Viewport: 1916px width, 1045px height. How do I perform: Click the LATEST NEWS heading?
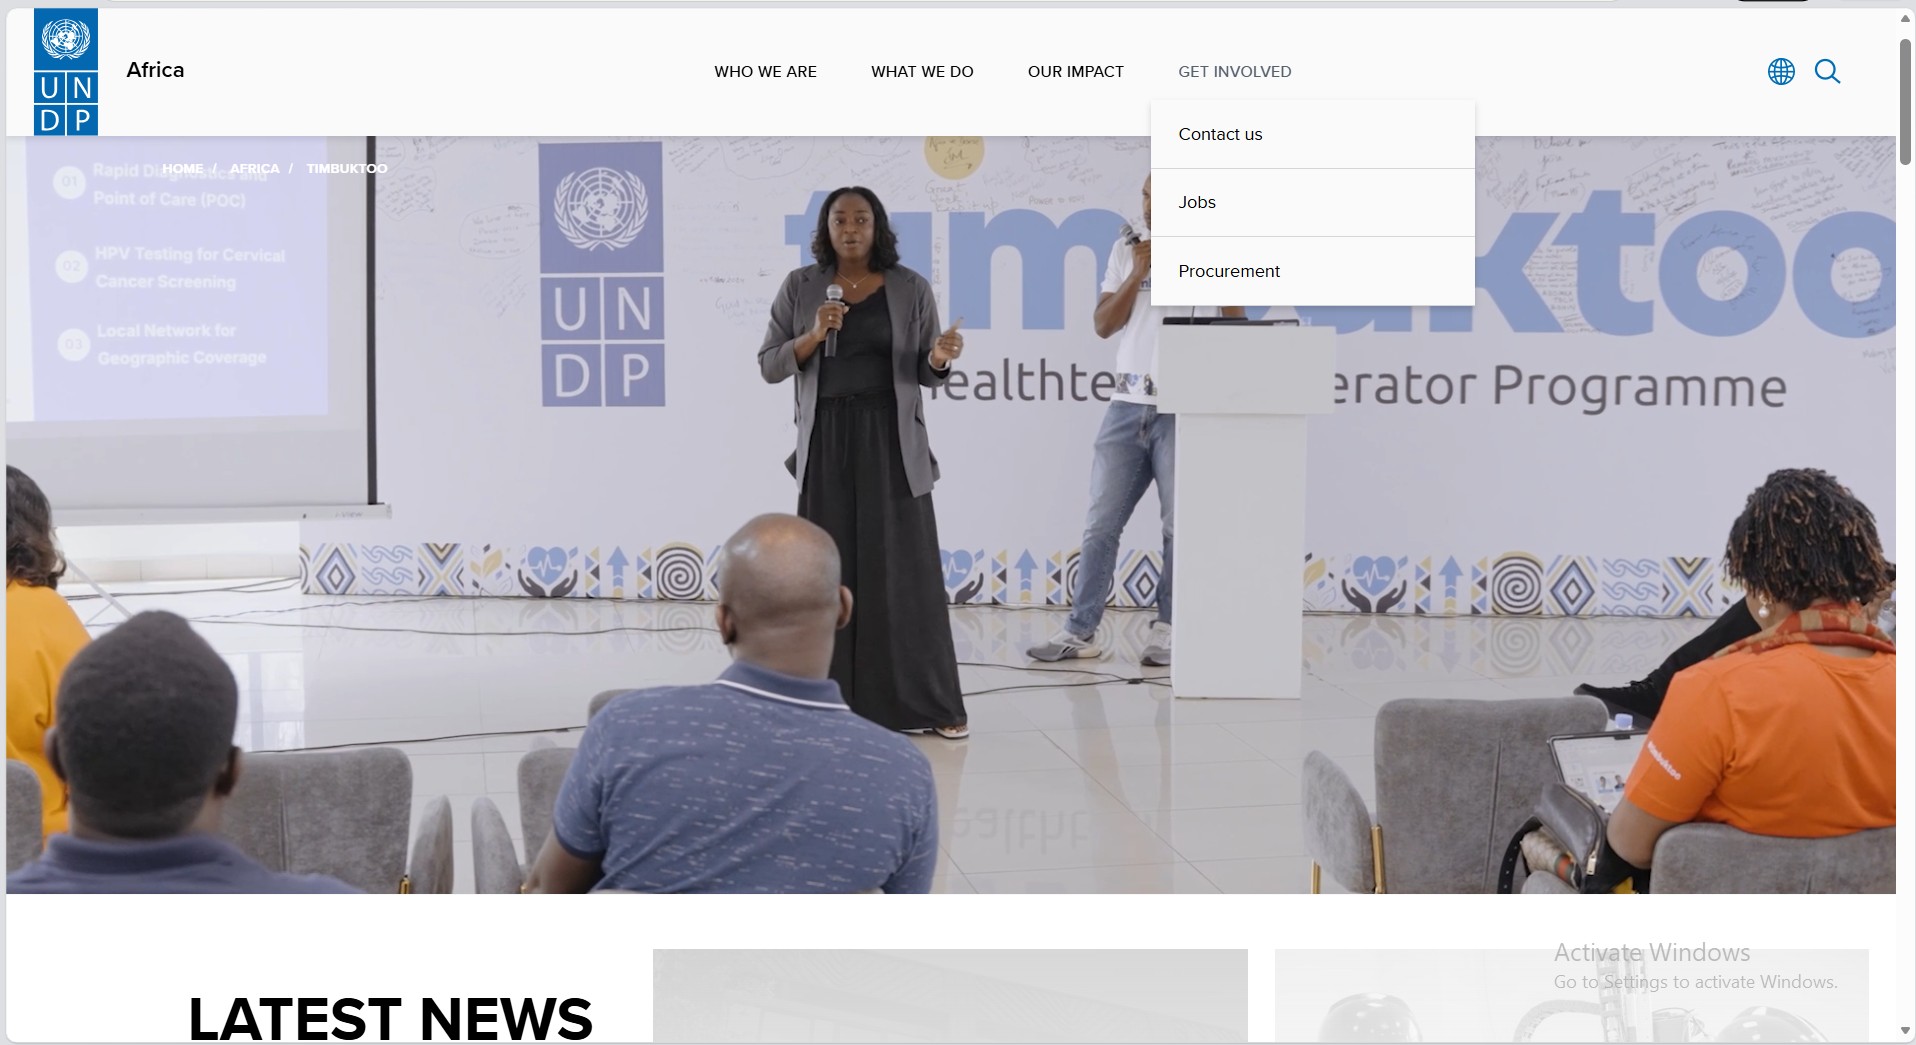point(390,1018)
